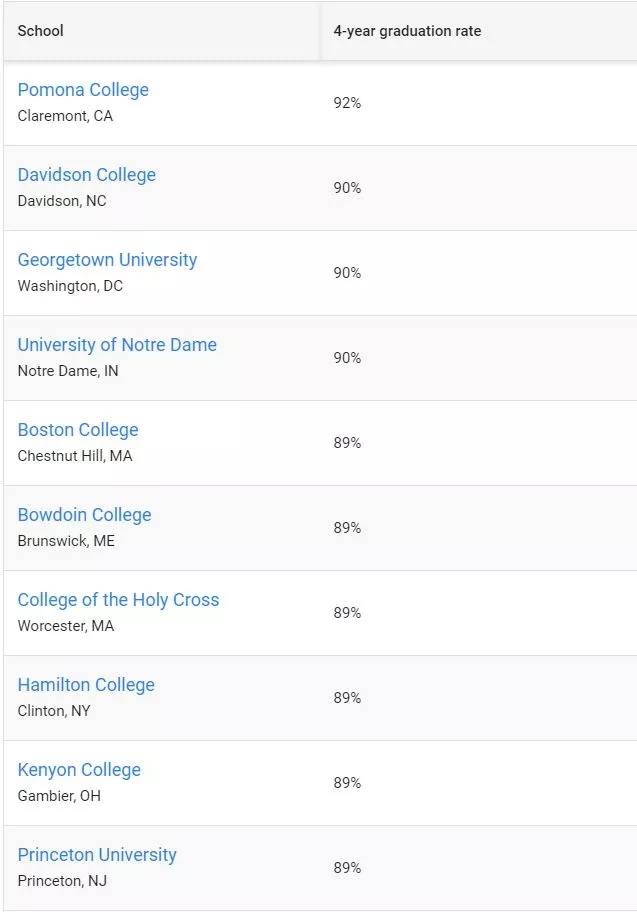Click the Washington, DC location text

tap(70, 286)
